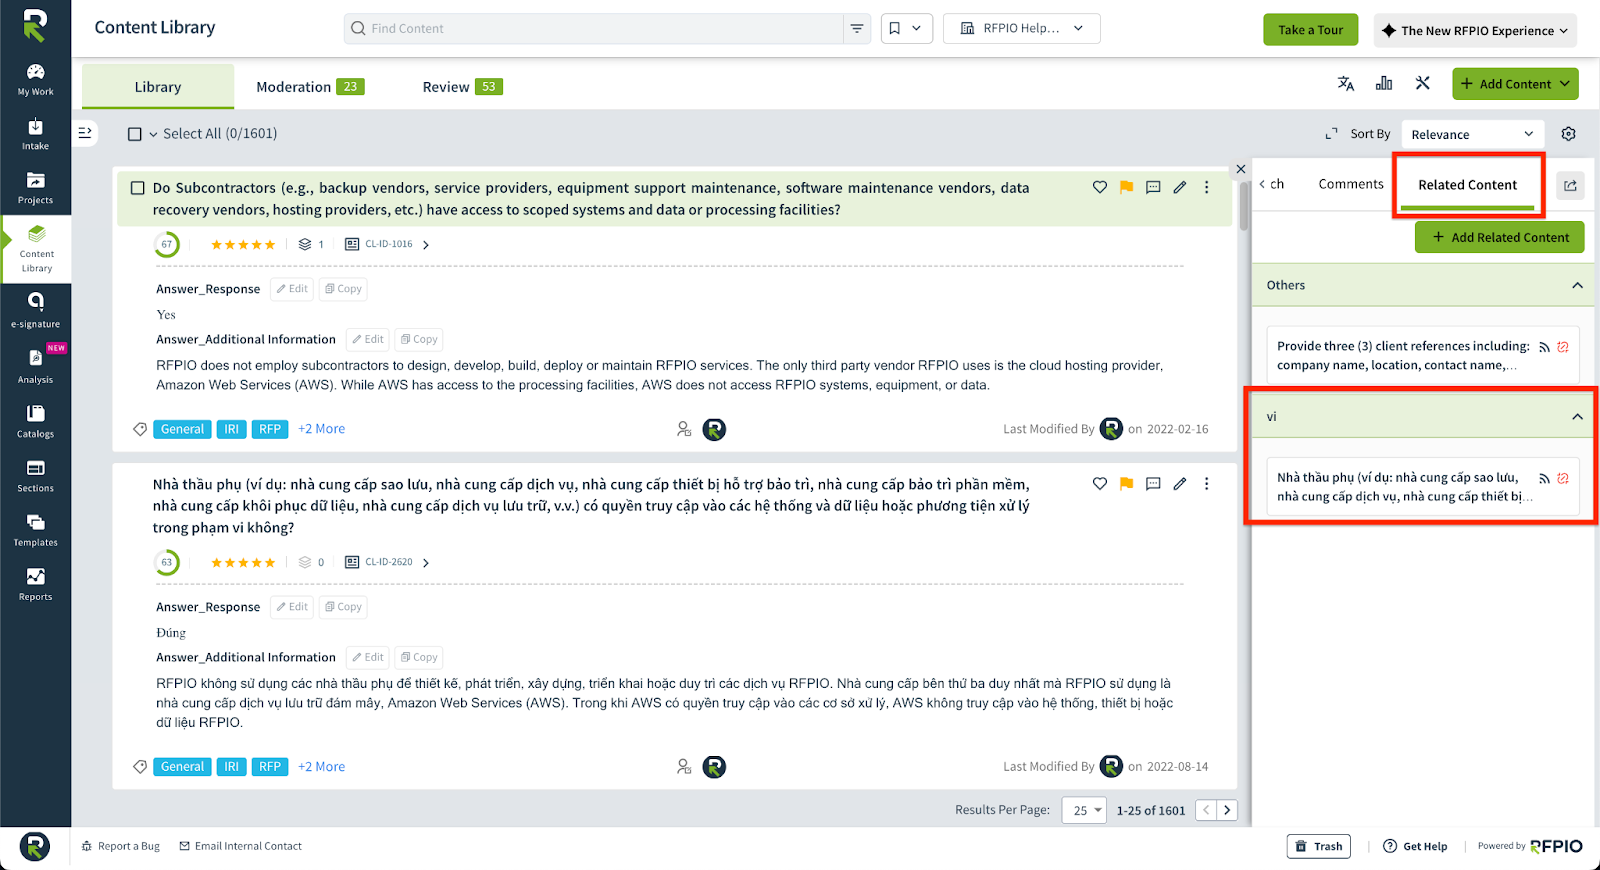Open list settings gear icon
The height and width of the screenshot is (870, 1600).
click(1568, 134)
